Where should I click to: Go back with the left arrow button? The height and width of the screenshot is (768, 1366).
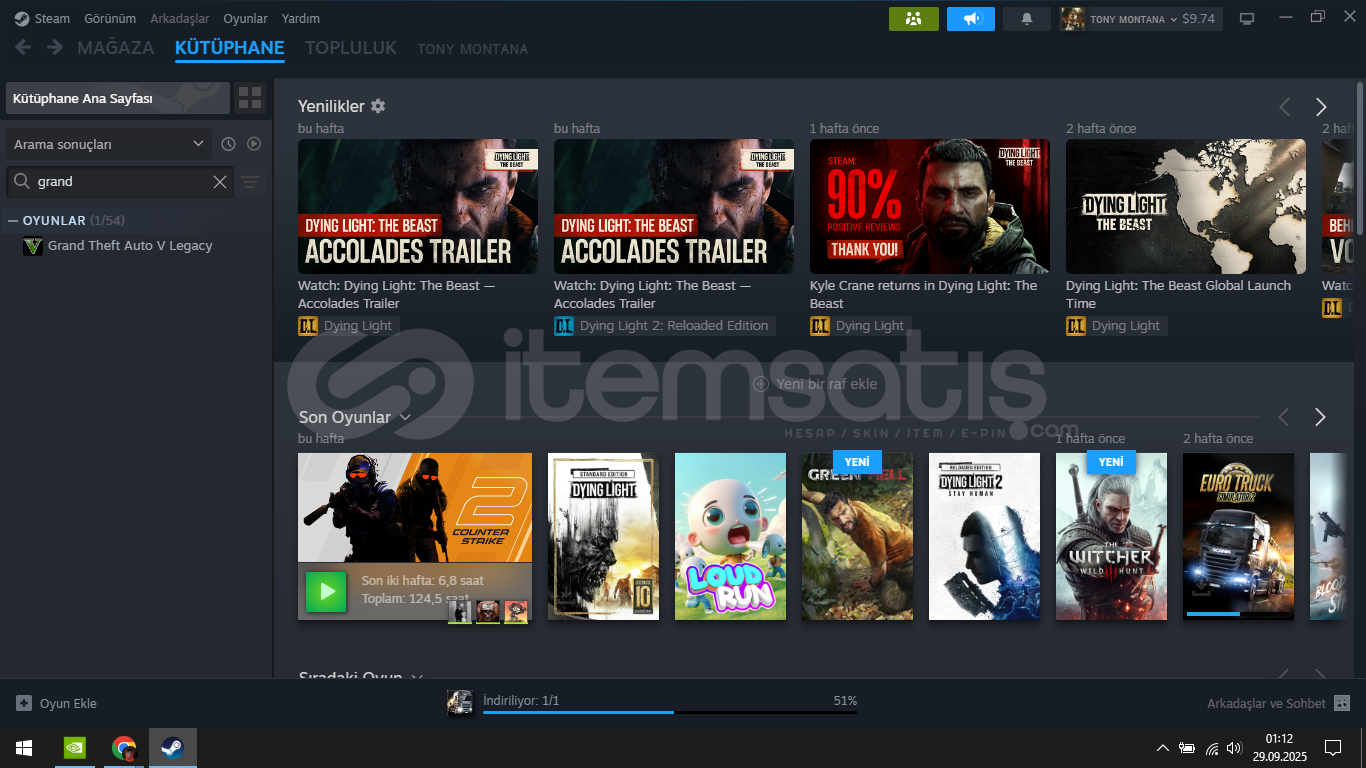coord(23,47)
